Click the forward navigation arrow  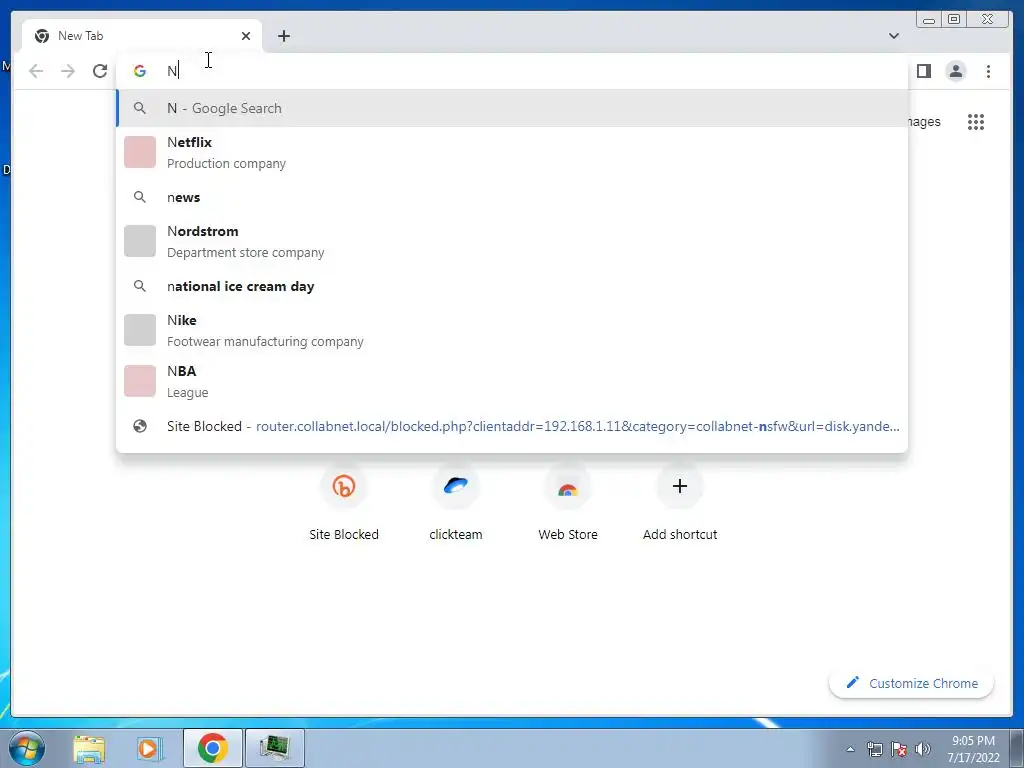[68, 71]
